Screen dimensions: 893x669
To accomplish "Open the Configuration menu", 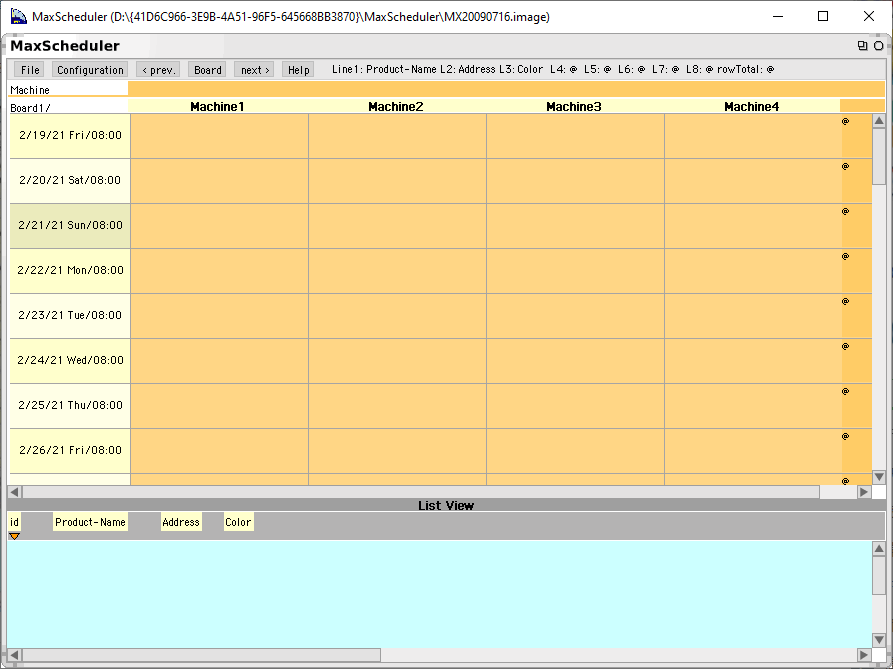I will (x=90, y=69).
